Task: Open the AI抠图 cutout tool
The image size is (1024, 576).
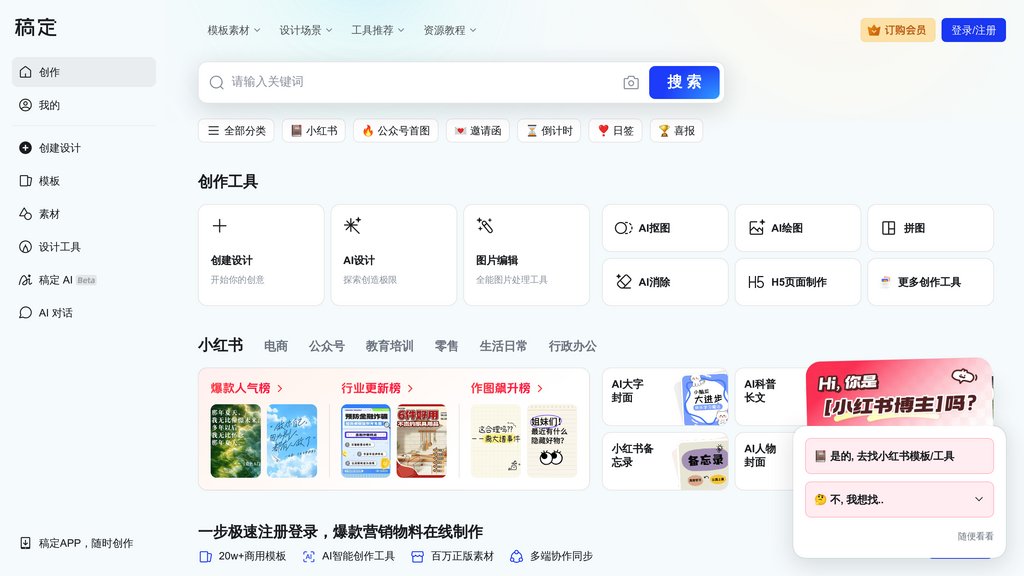Action: pyautogui.click(x=664, y=227)
